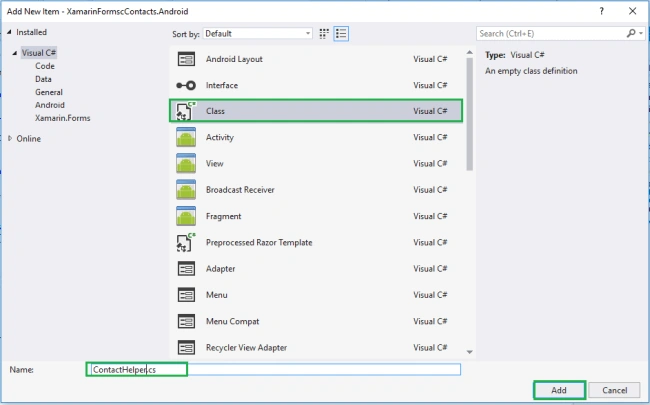The width and height of the screenshot is (650, 405).
Task: Select the Code category
Action: (45, 66)
